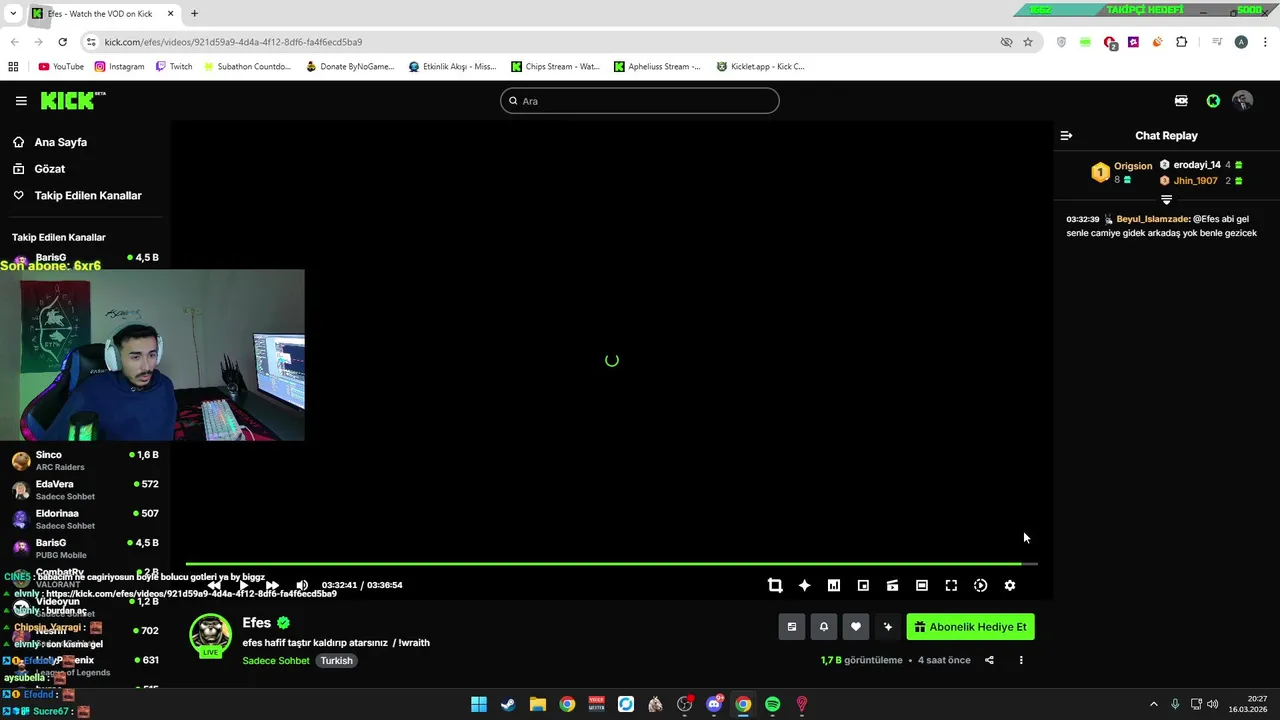Click the browser address bar URL
The width and height of the screenshot is (1280, 720).
click(233, 42)
